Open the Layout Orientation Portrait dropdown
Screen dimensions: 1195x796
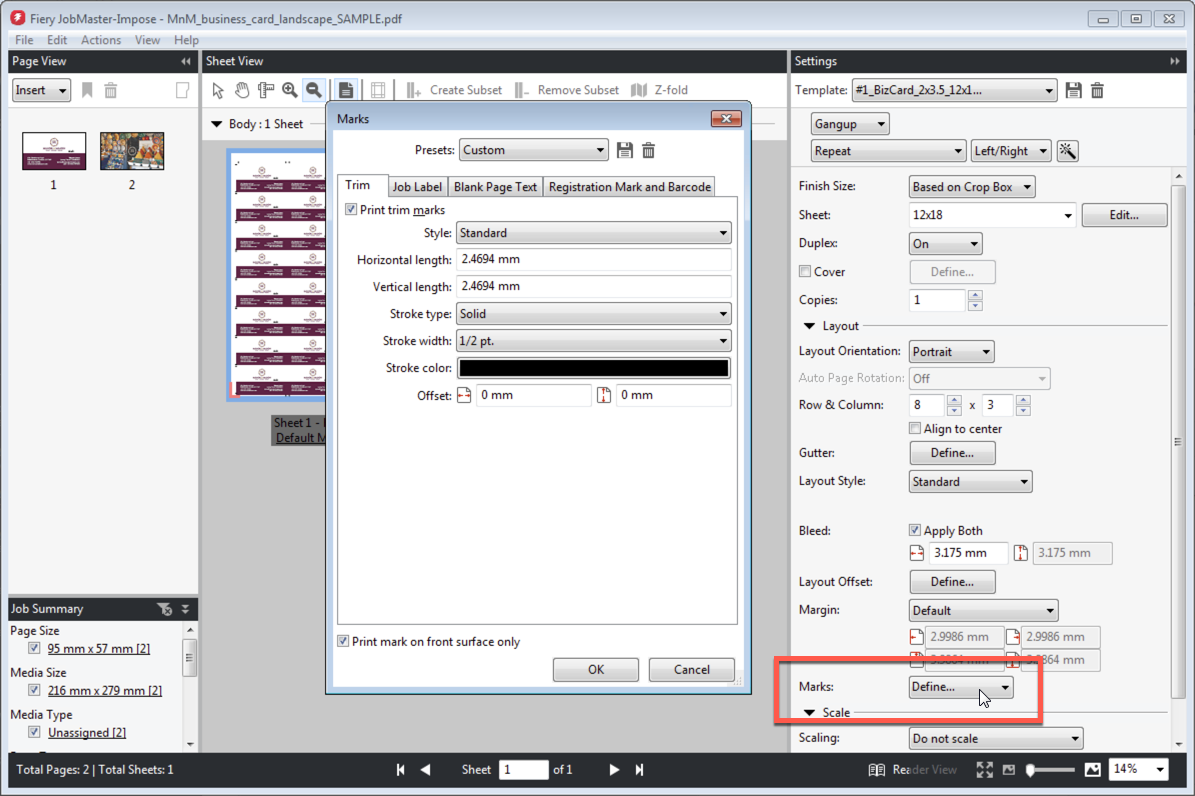951,352
